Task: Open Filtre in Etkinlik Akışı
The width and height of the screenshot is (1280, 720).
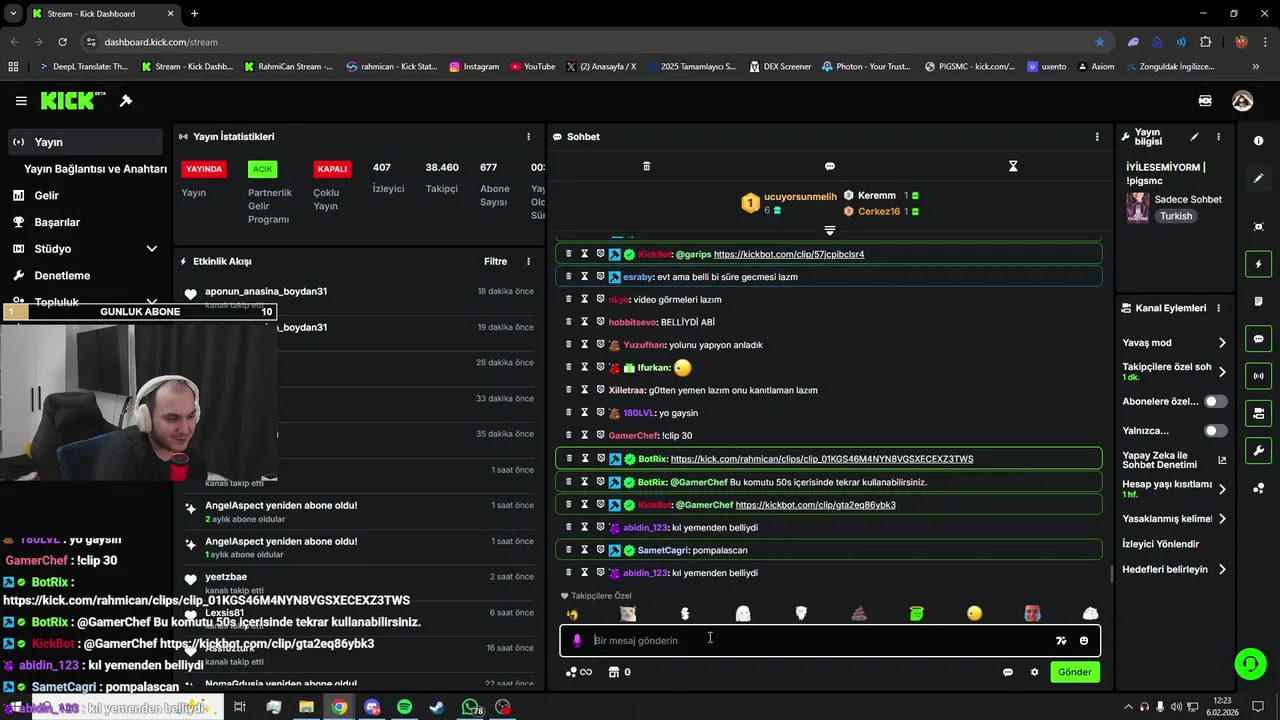Action: [496, 262]
